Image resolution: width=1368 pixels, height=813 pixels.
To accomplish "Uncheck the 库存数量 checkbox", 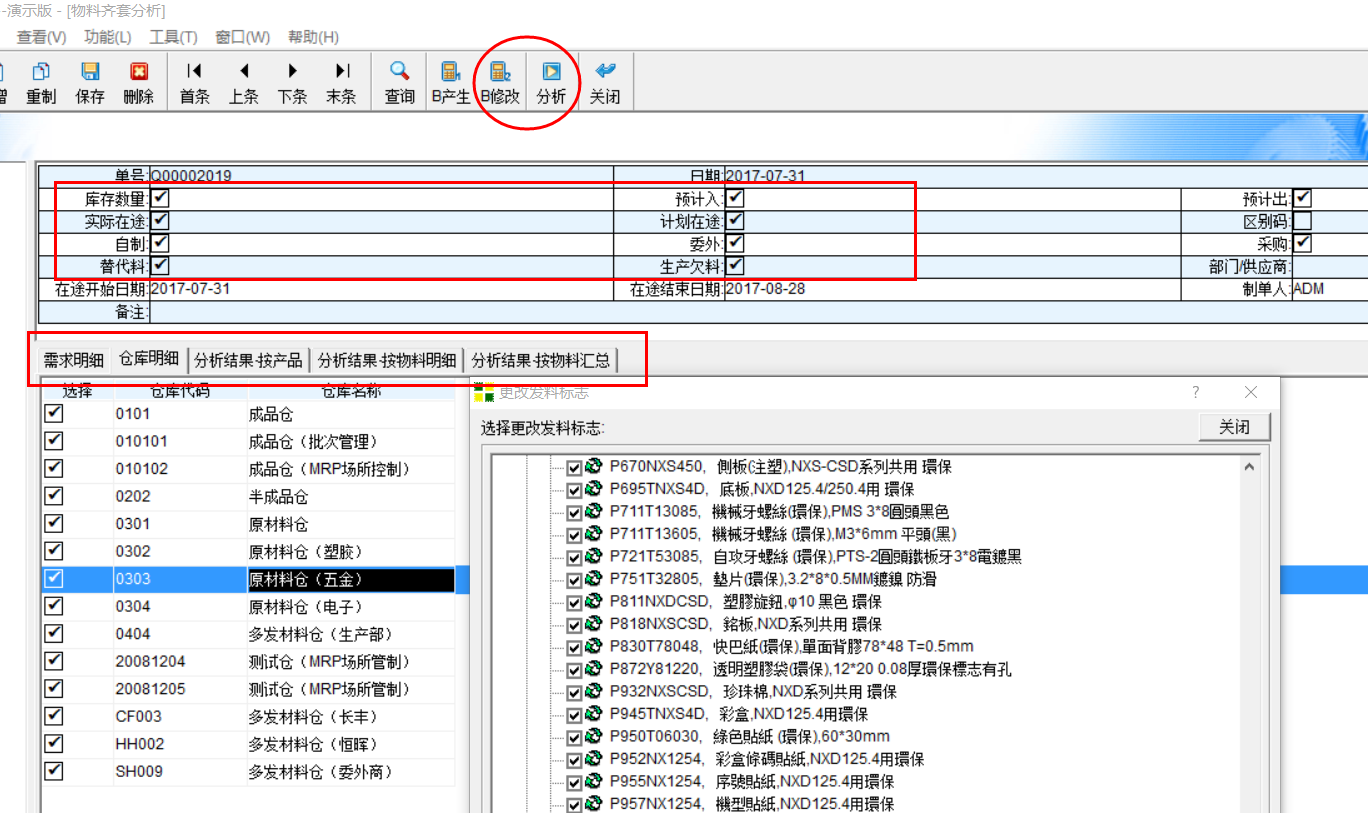I will pos(160,198).
